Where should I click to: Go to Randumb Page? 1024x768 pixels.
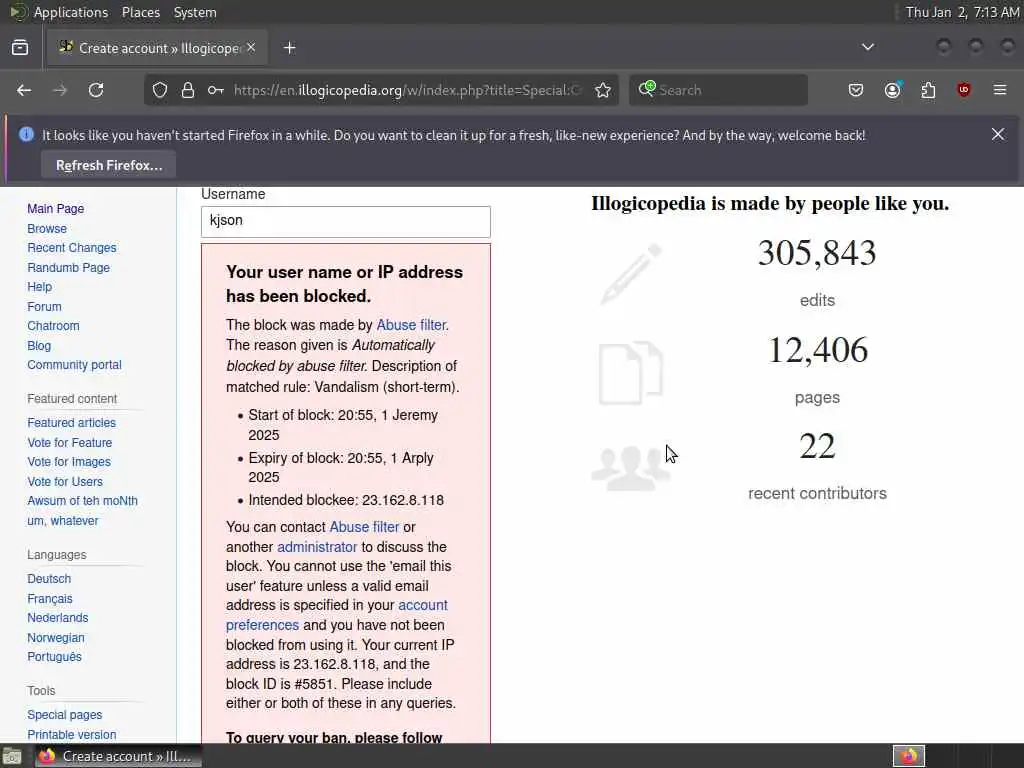[69, 268]
